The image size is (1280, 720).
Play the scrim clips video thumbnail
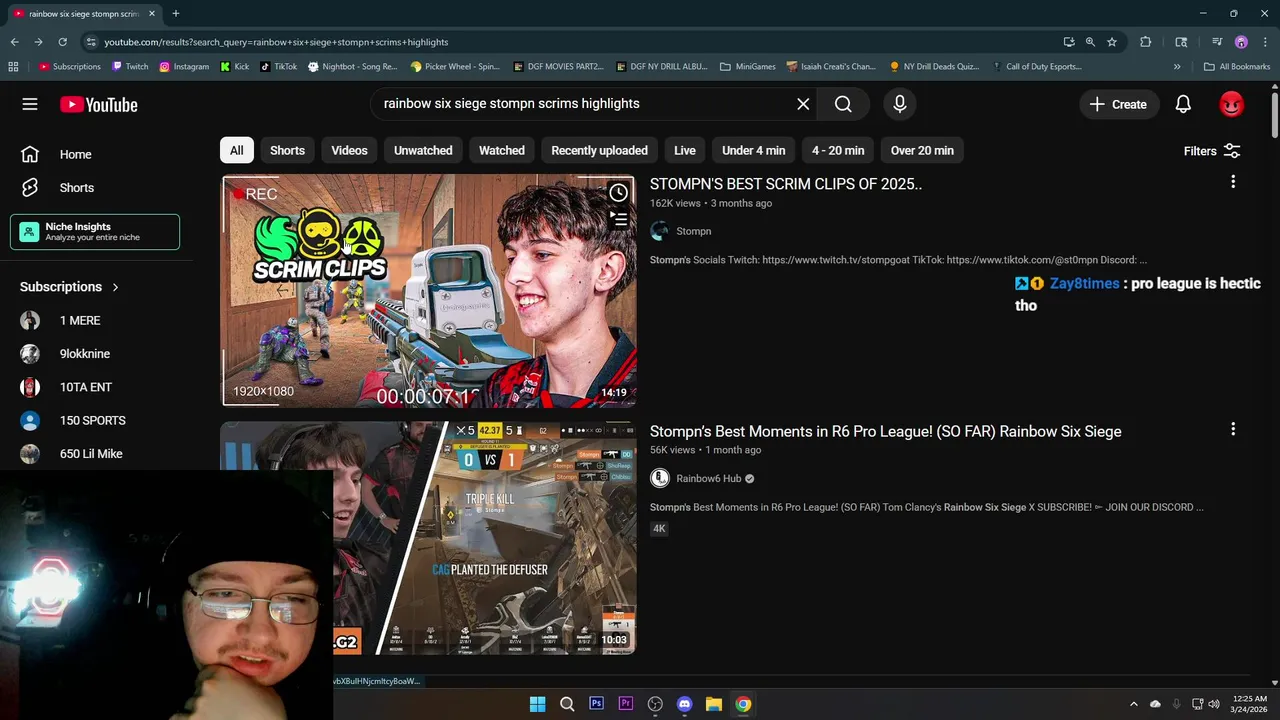pos(428,291)
